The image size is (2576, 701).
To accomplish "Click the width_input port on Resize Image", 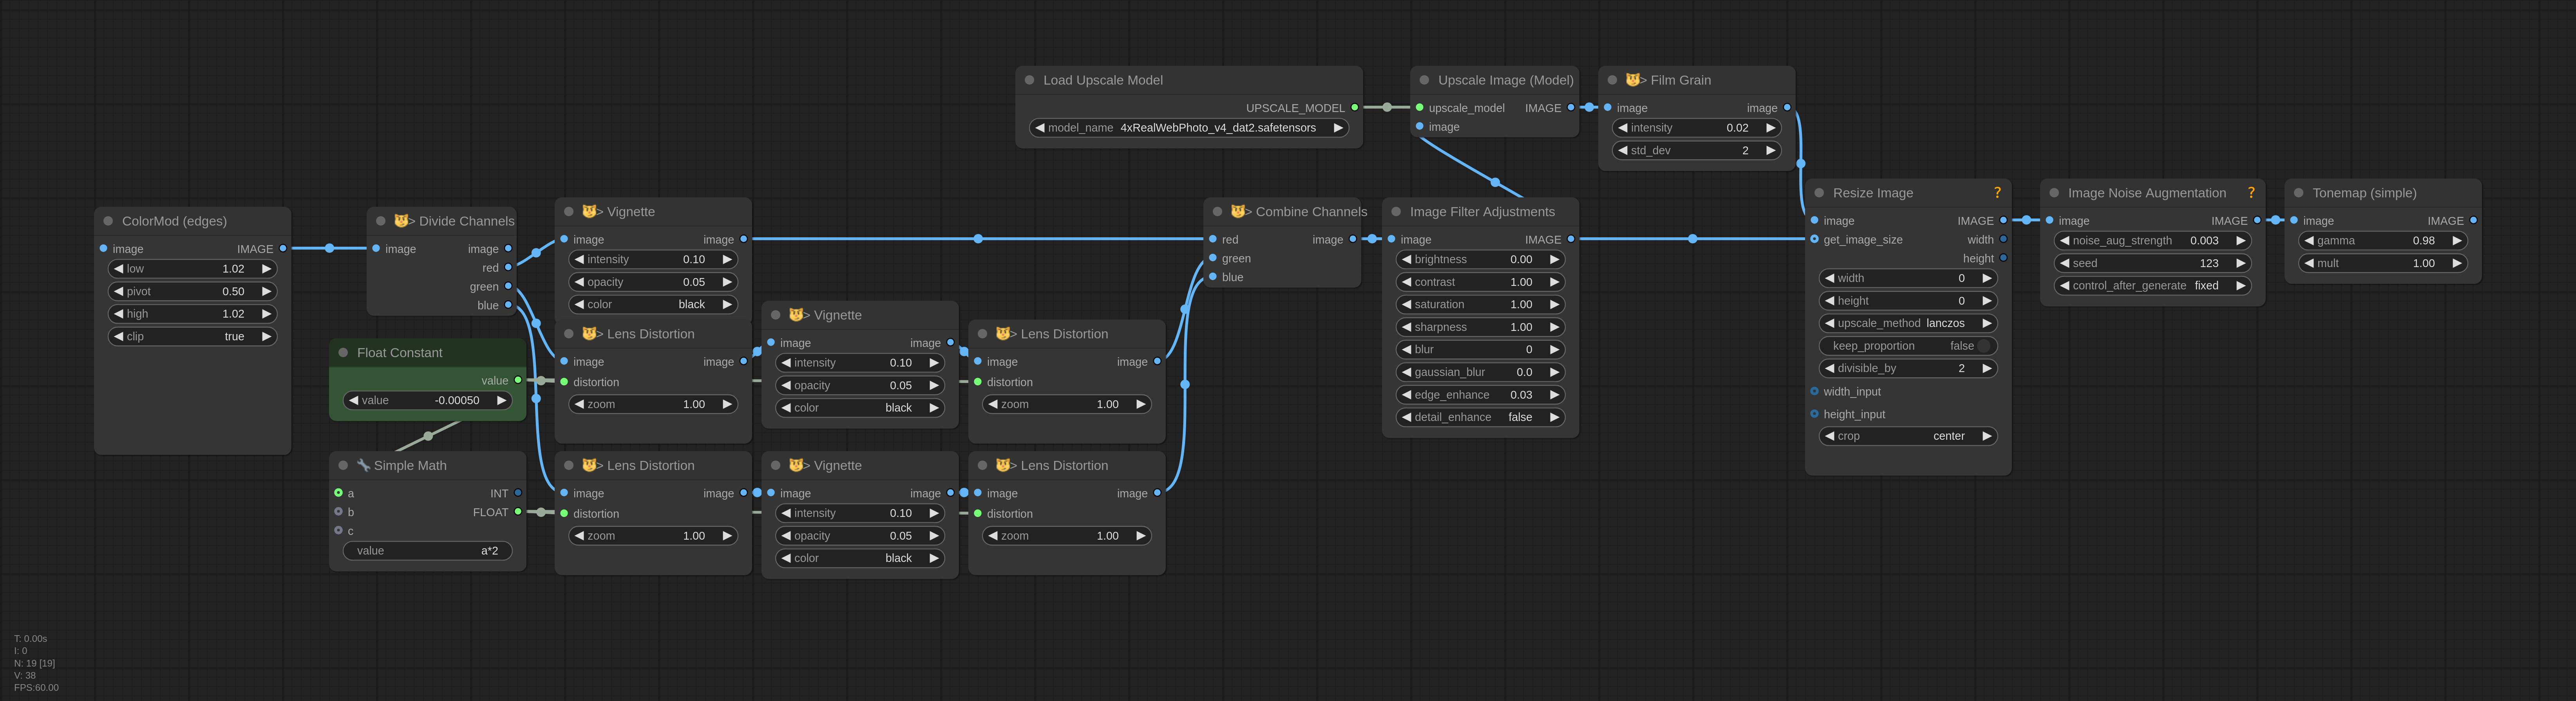I will click(1814, 391).
